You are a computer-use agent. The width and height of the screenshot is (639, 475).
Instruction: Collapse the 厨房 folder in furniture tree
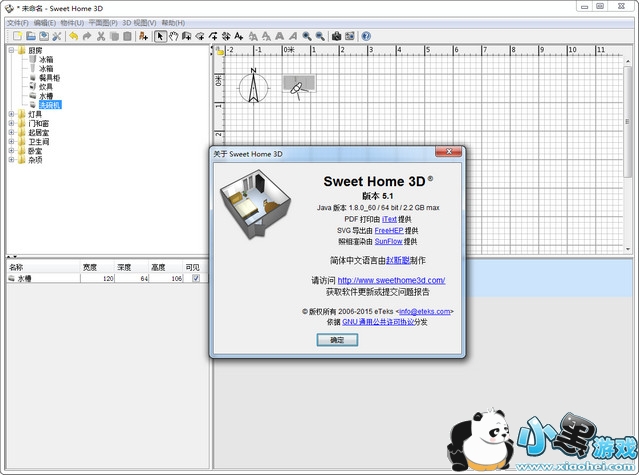click(12, 50)
